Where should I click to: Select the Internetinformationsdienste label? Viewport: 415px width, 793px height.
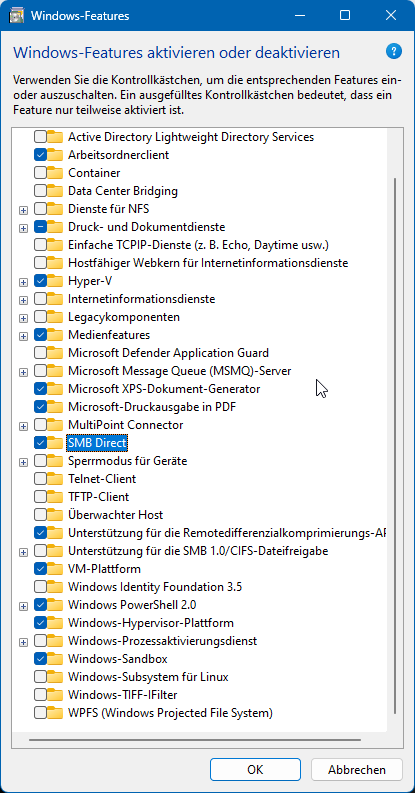pos(142,299)
